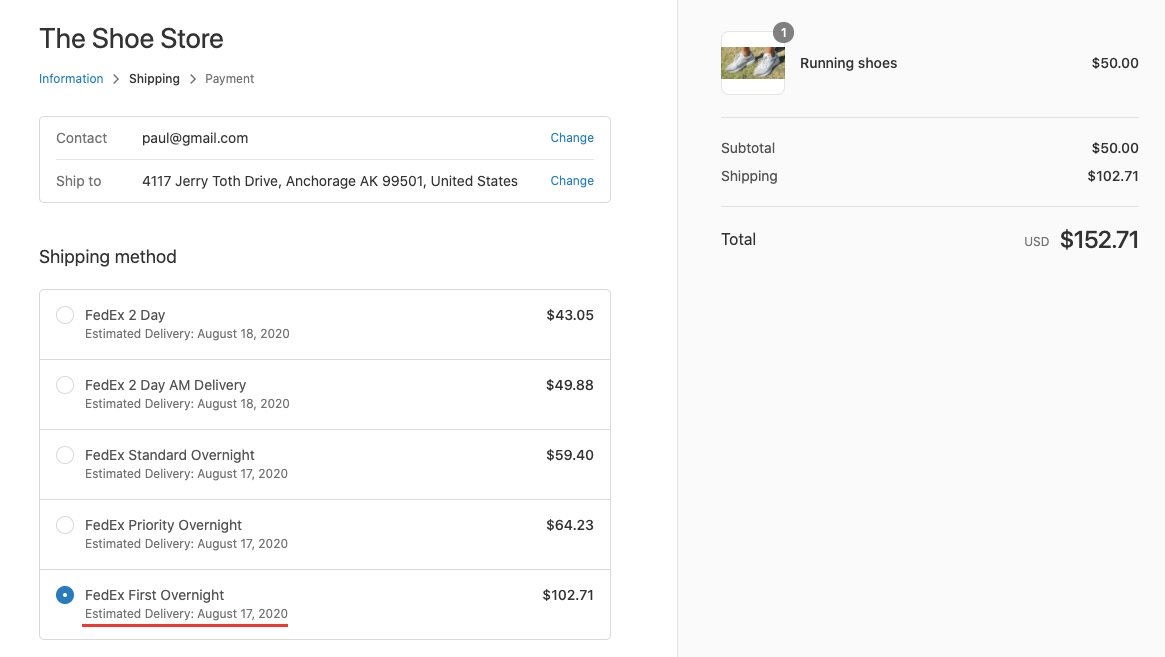Click the Running shoes product thumbnail
Screen dimensions: 1165x657
[x=753, y=63]
